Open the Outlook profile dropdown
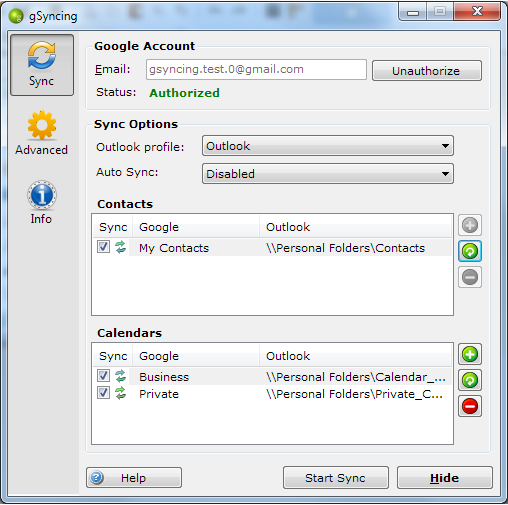The image size is (508, 505). tap(328, 146)
